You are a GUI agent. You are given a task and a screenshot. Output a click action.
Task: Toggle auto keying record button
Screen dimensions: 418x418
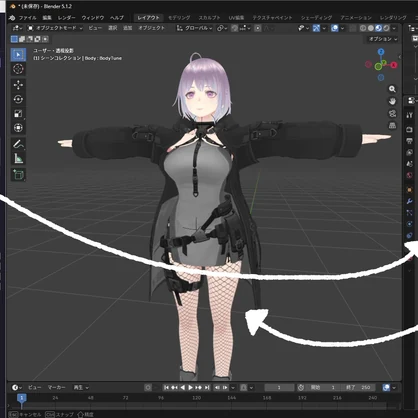[148, 387]
